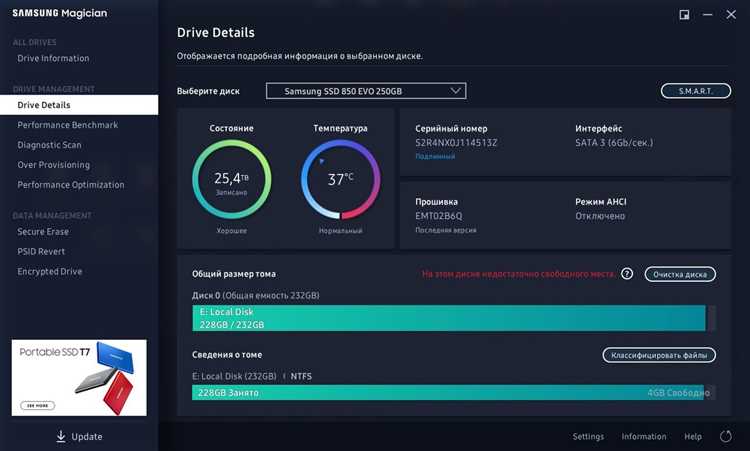Click the SATA 3 (6Gb/сек.) interface value
The width and height of the screenshot is (750, 451).
614,143
